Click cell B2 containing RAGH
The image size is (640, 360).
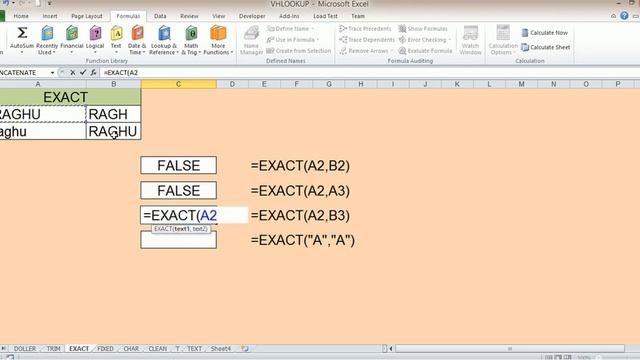[x=113, y=114]
